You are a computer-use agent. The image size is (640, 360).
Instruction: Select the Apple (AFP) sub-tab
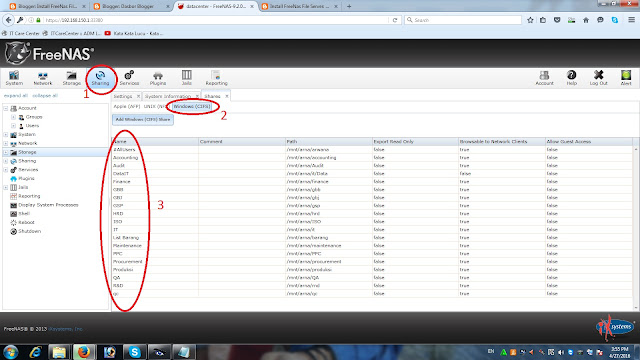[127, 107]
